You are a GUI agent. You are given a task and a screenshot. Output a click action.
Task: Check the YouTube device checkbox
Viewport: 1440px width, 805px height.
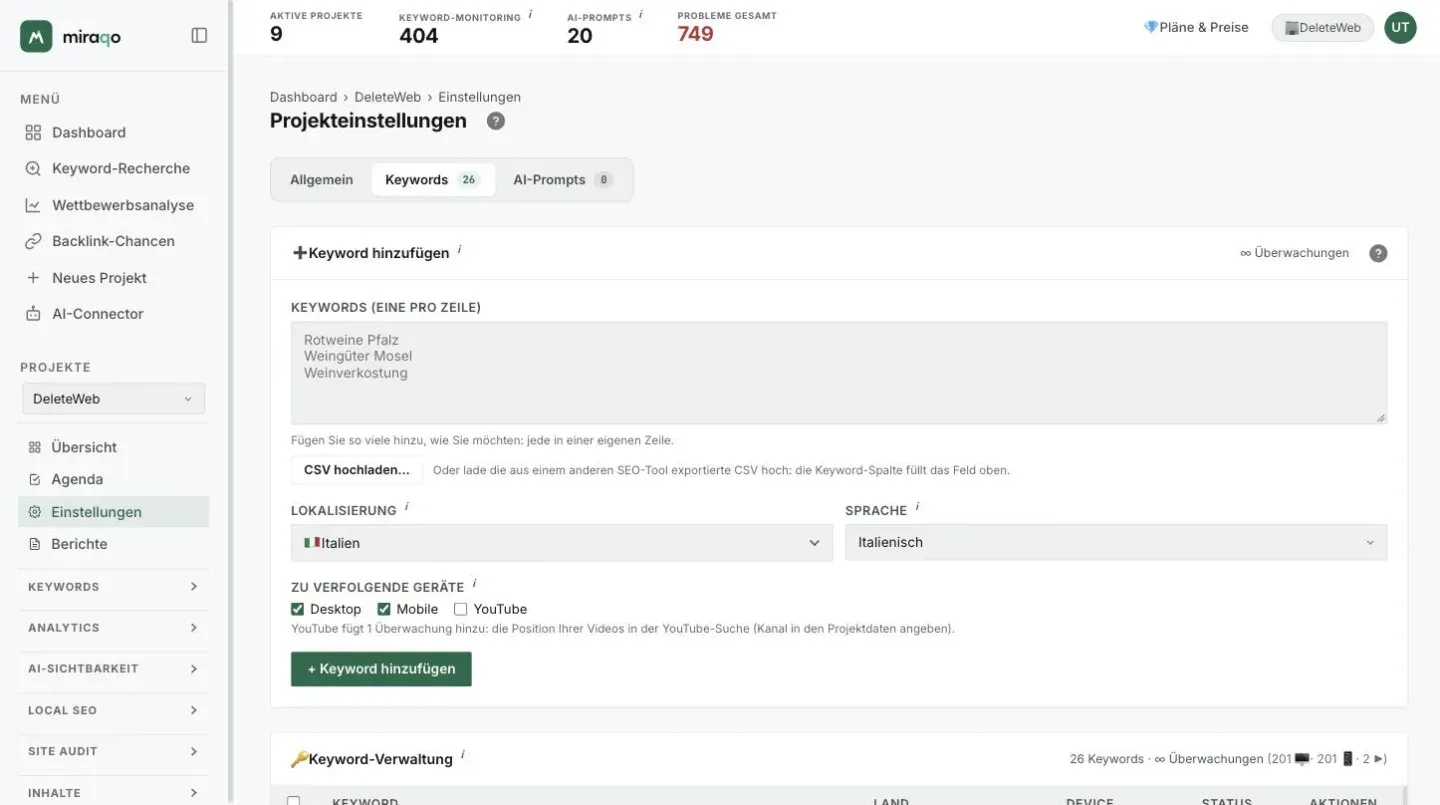pyautogui.click(x=461, y=609)
